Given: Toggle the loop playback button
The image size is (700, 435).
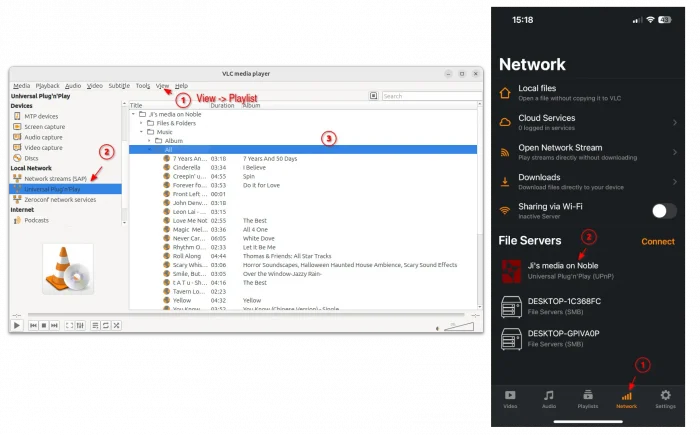Looking at the screenshot, I should pos(106,325).
